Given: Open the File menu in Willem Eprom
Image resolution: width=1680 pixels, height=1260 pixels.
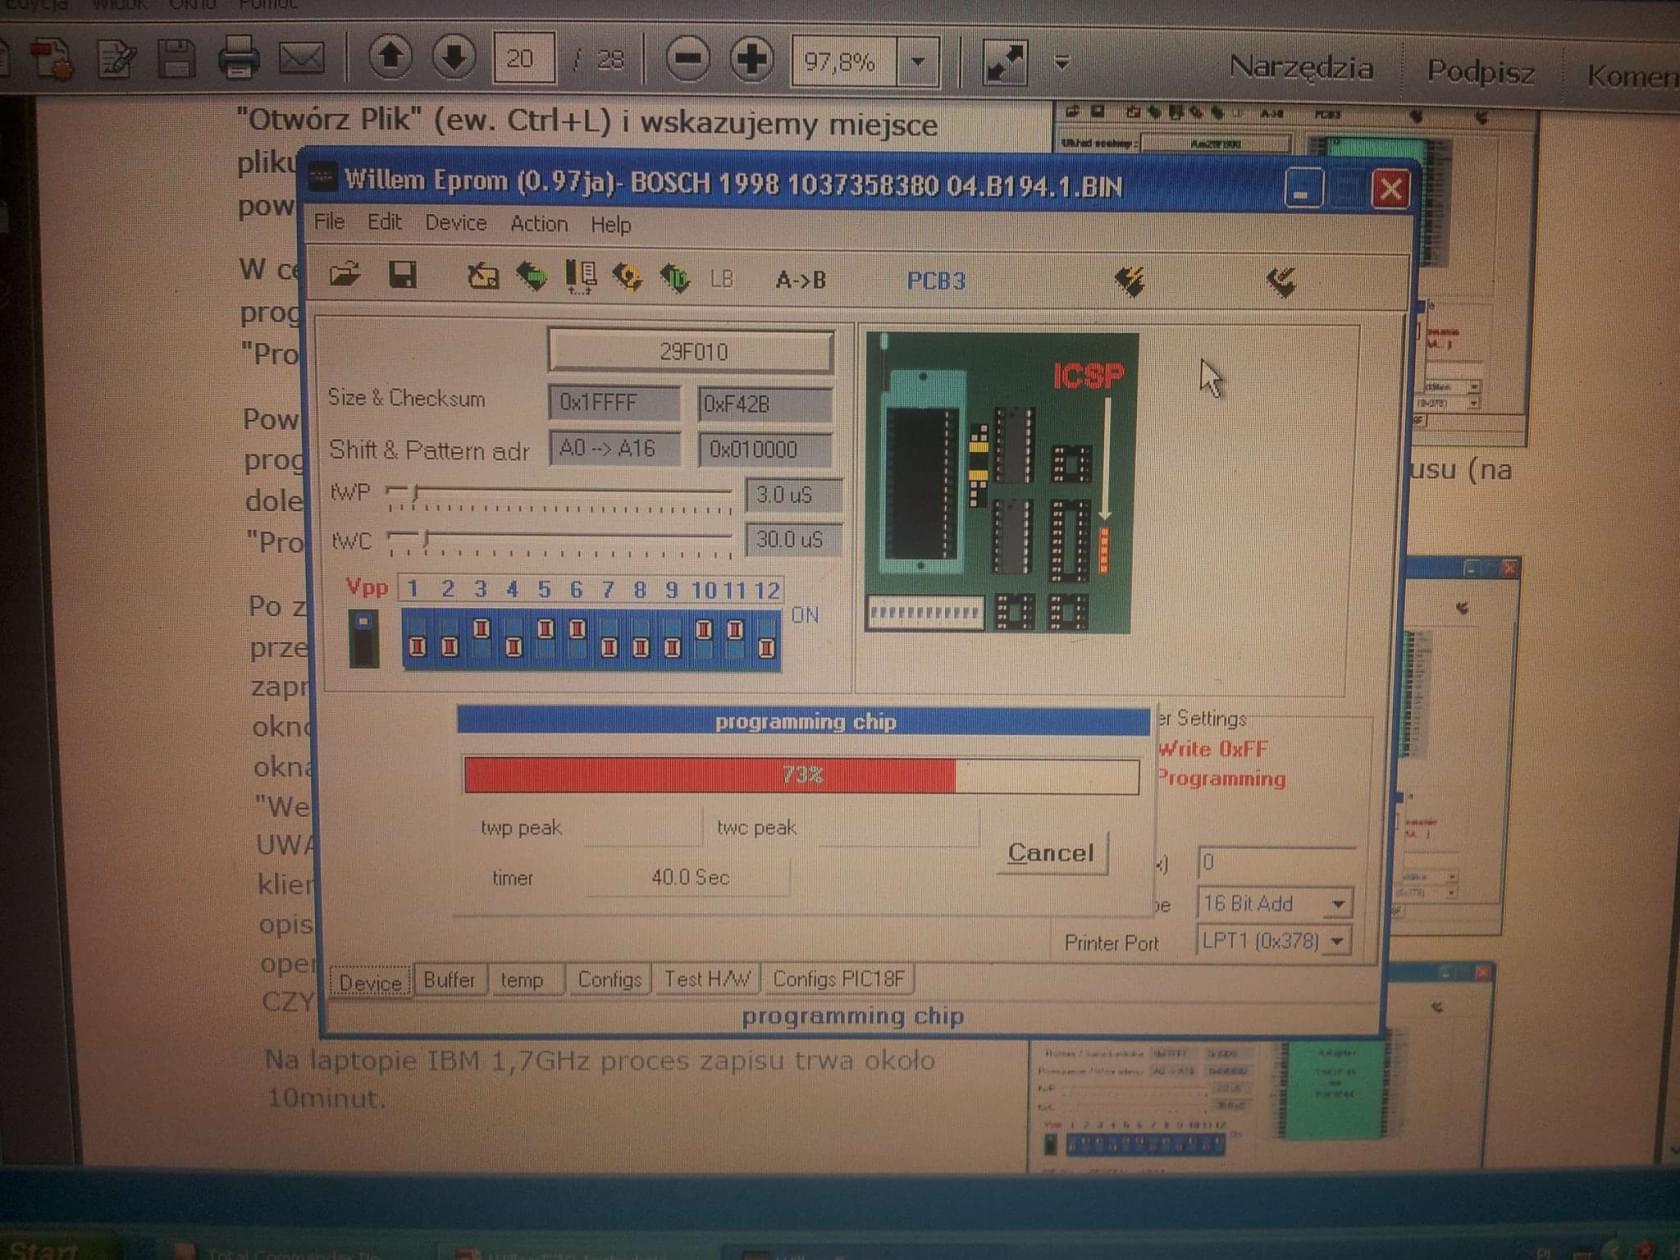Looking at the screenshot, I should [329, 221].
